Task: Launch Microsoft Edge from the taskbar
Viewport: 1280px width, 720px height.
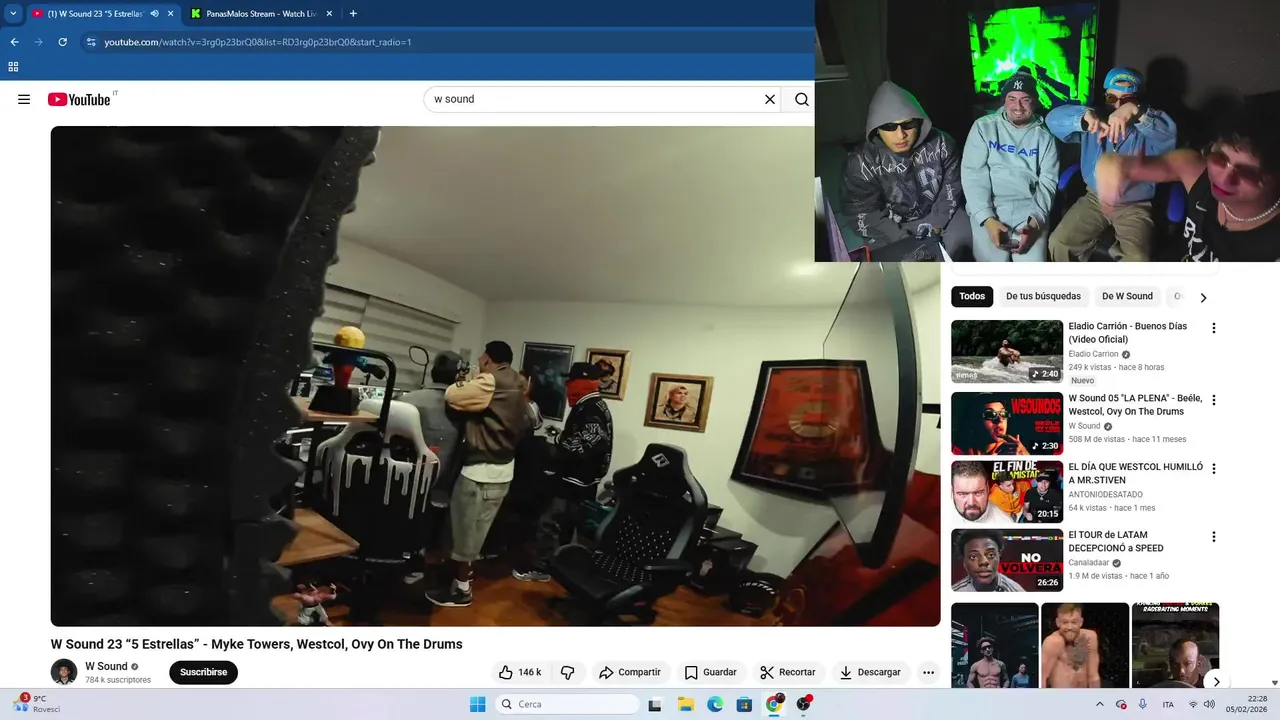Action: coord(715,704)
